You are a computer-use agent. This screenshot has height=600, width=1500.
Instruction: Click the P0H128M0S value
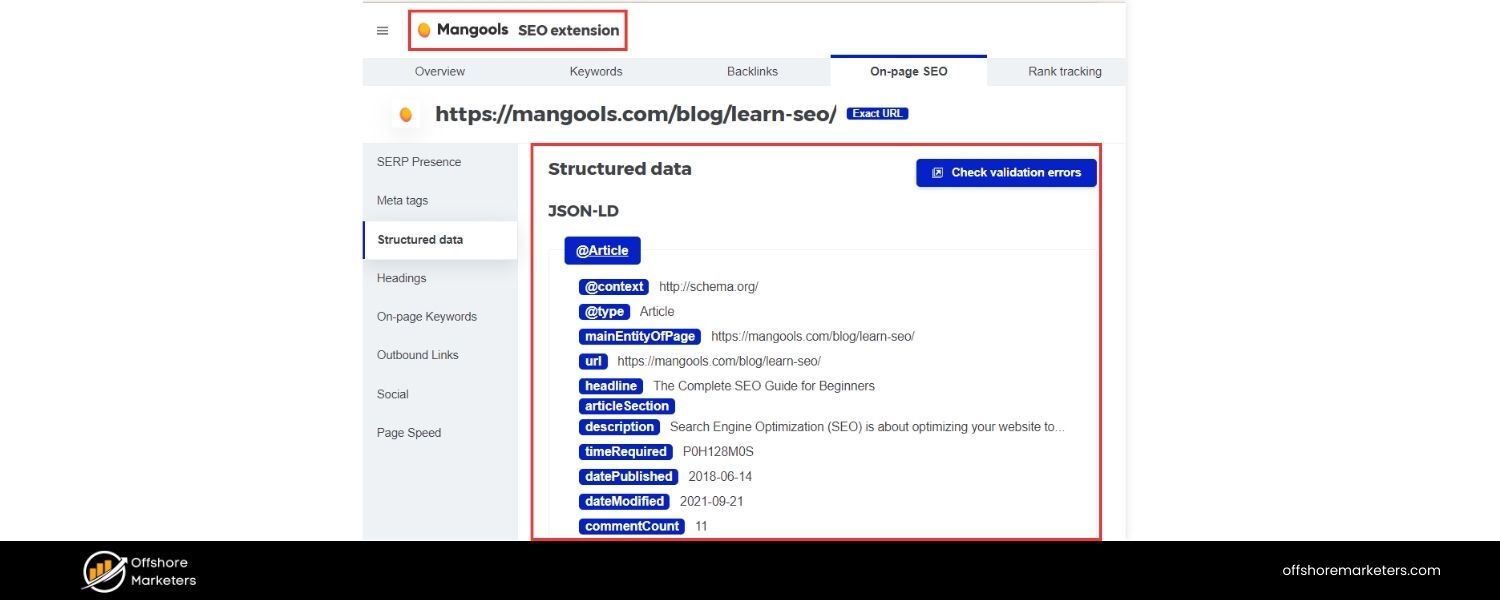coord(718,452)
